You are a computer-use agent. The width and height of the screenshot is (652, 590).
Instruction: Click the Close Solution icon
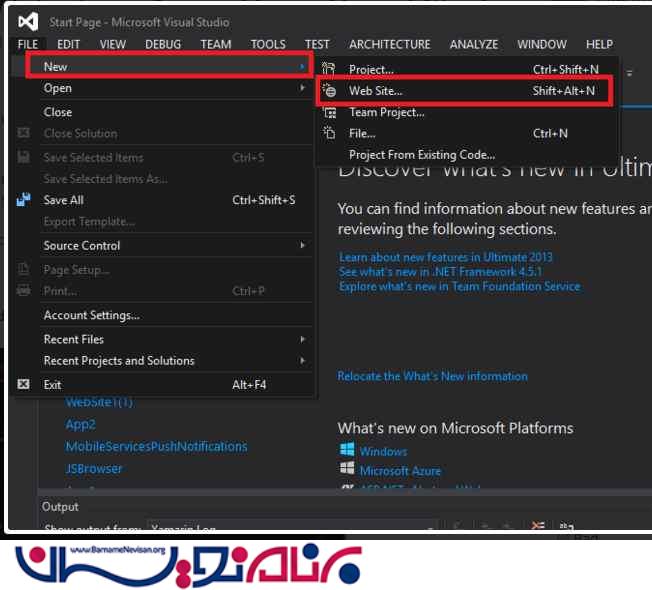click(23, 133)
